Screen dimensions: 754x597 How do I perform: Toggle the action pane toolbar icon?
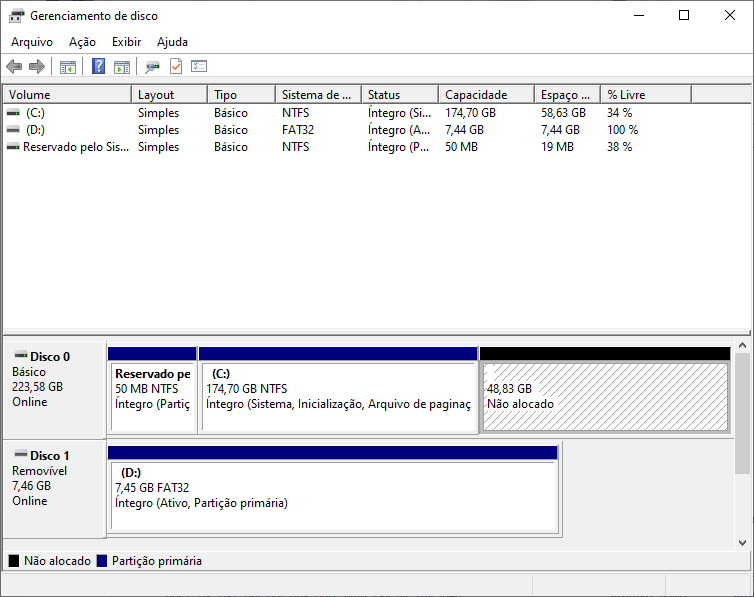(122, 66)
